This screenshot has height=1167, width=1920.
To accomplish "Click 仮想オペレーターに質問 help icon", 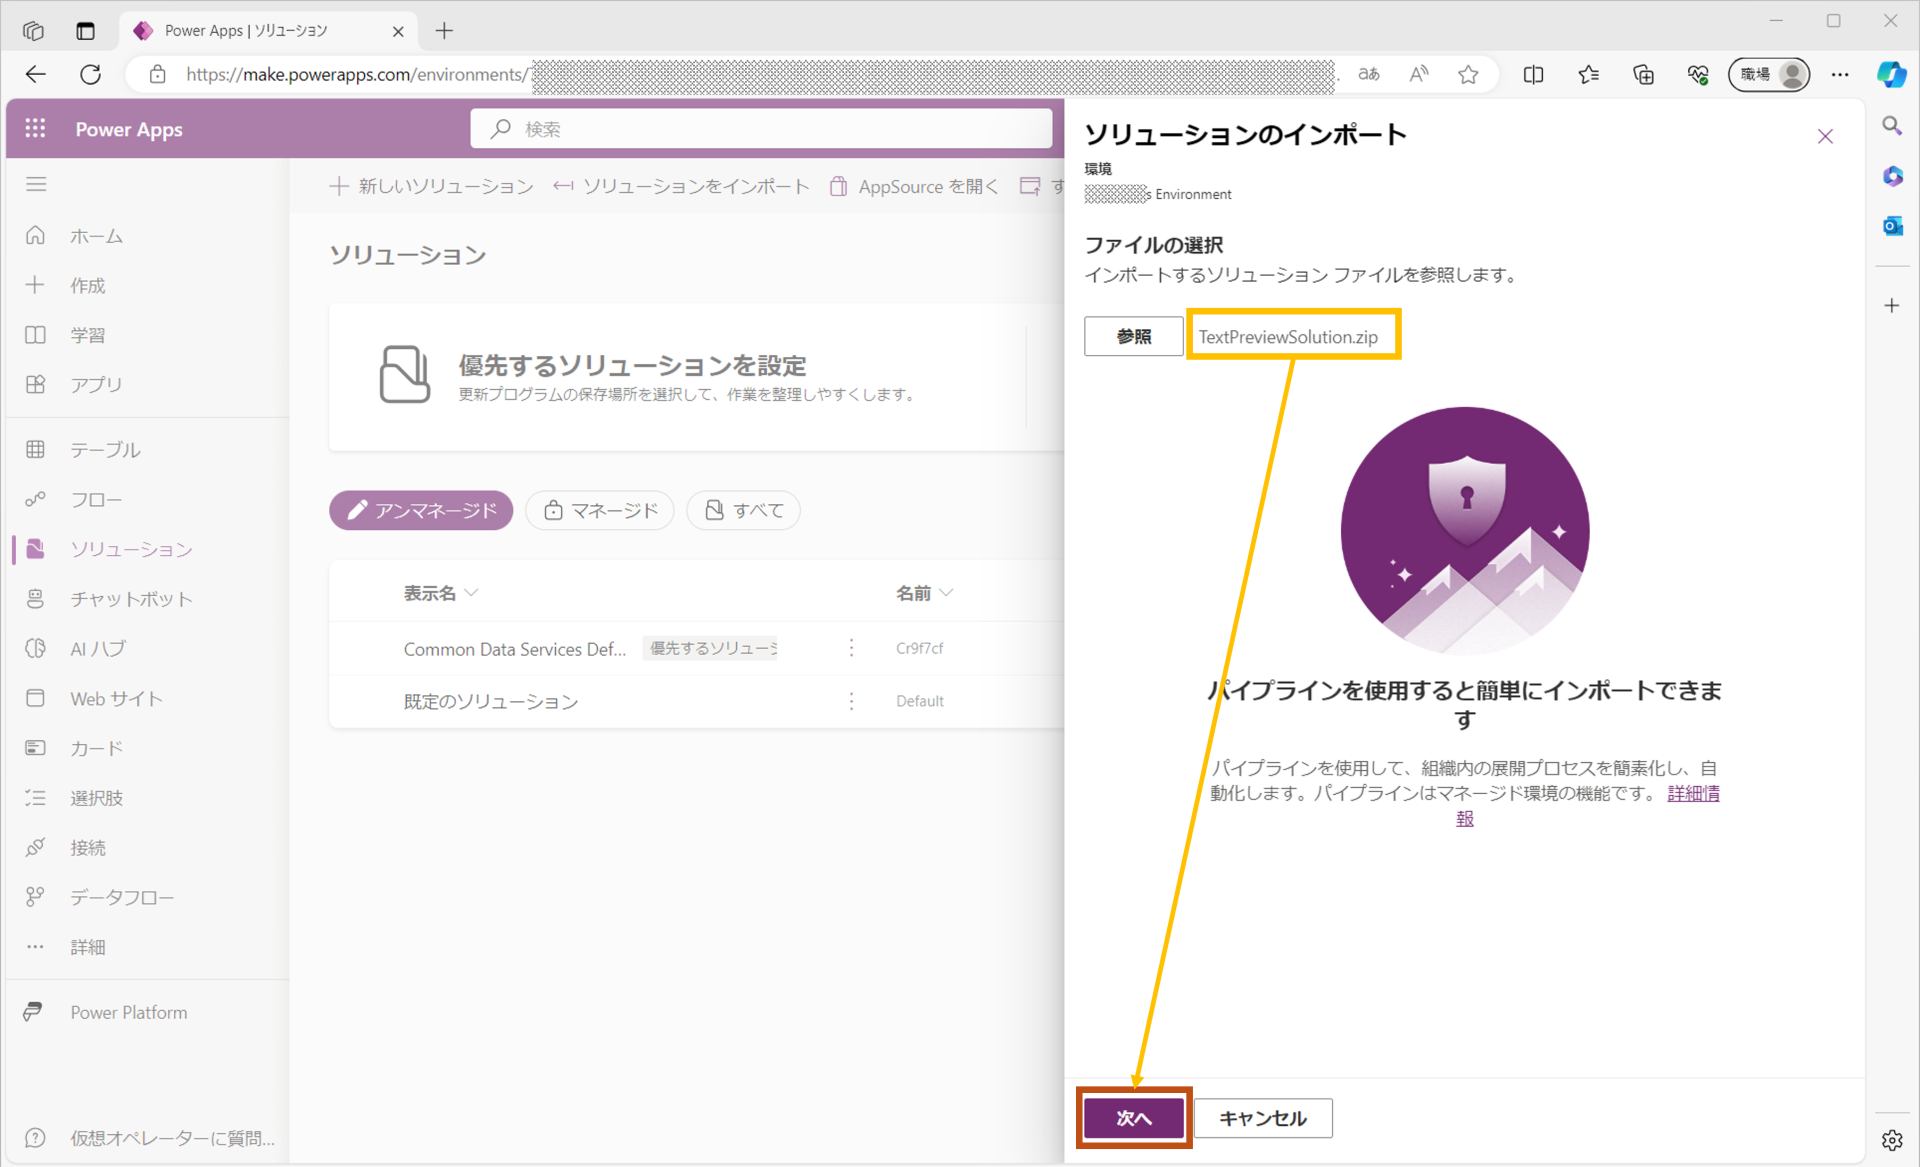I will 35,1138.
